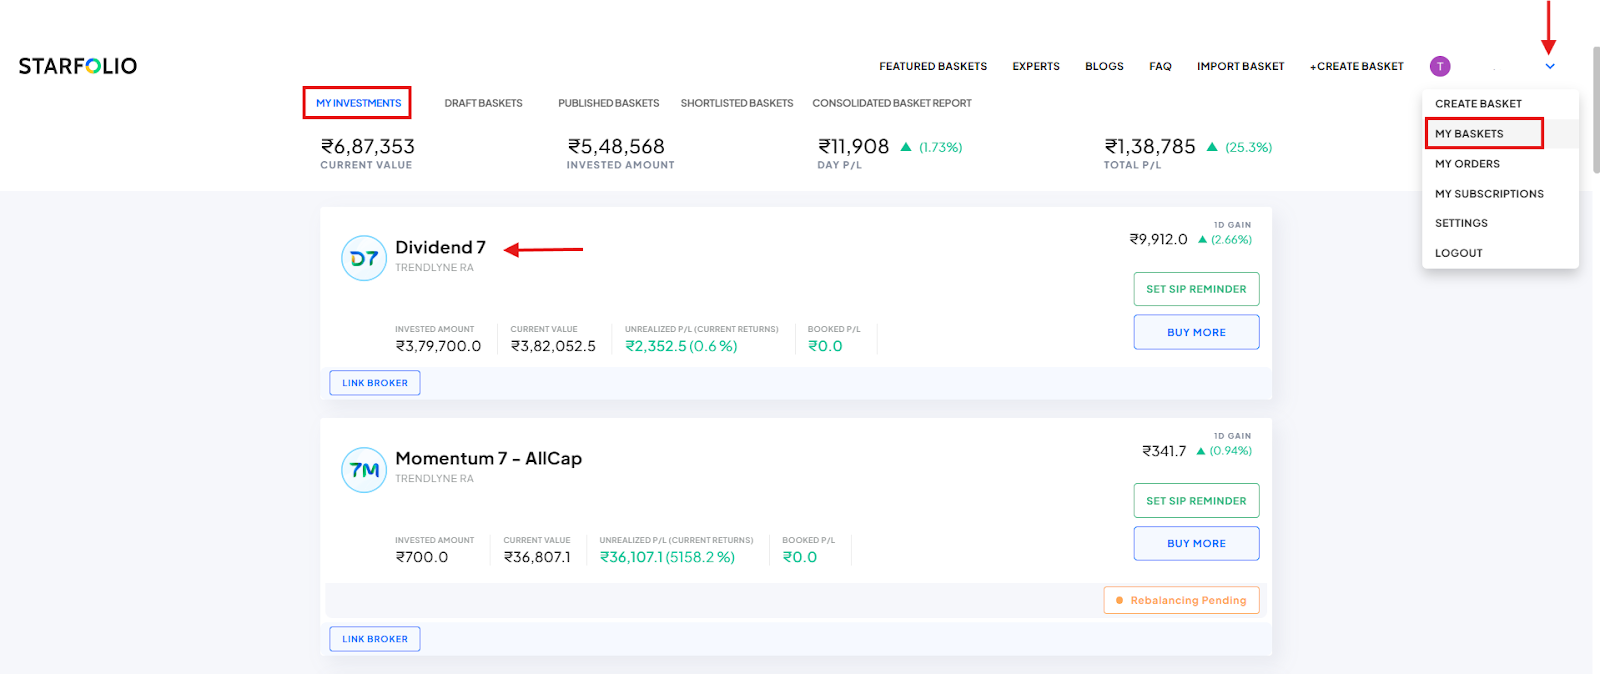Open Featured Baskets navigation link
This screenshot has height=674, width=1600.
(933, 66)
